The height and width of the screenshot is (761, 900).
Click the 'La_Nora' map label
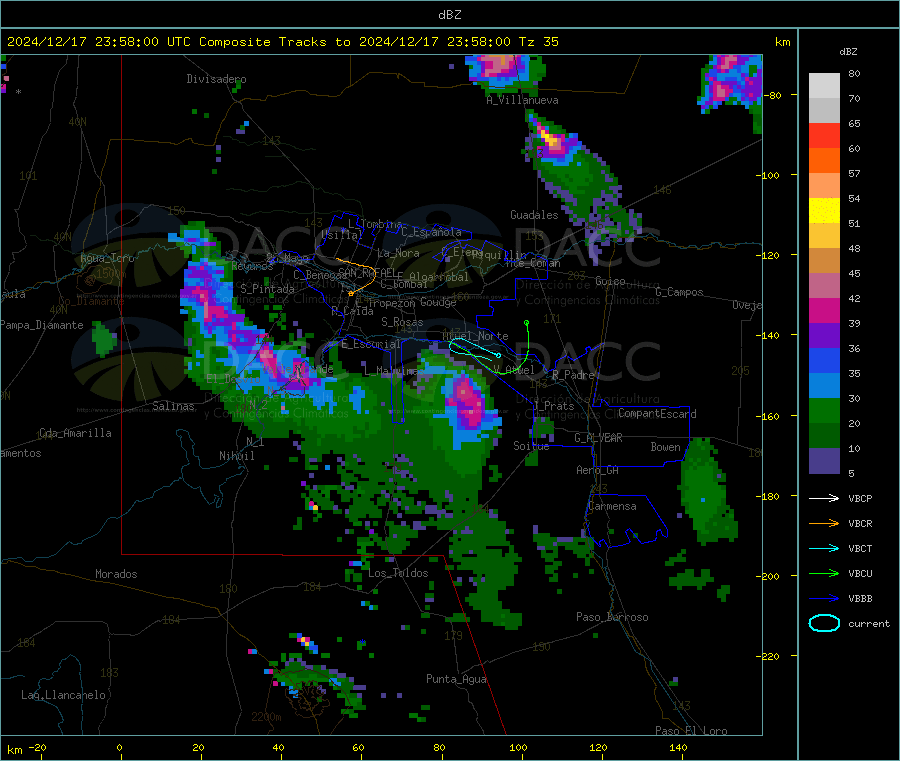pos(398,253)
